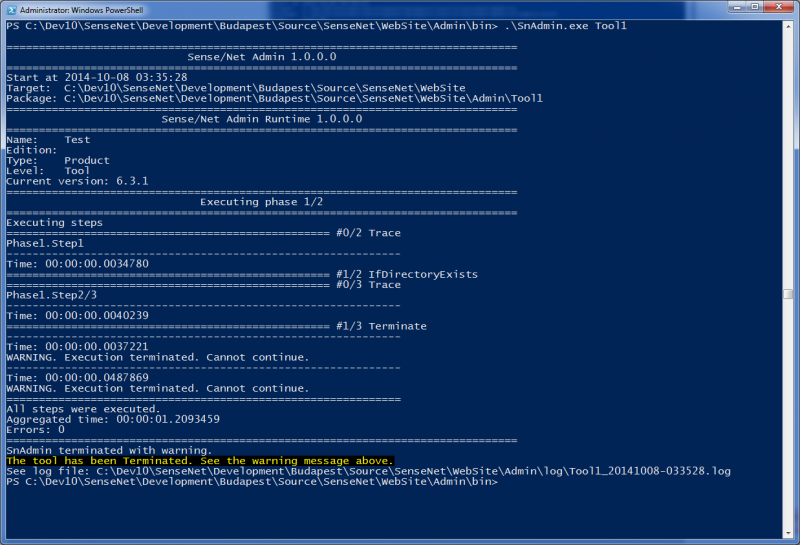Click the '#0/3 Trace' label
The width and height of the screenshot is (800, 545).
[368, 285]
